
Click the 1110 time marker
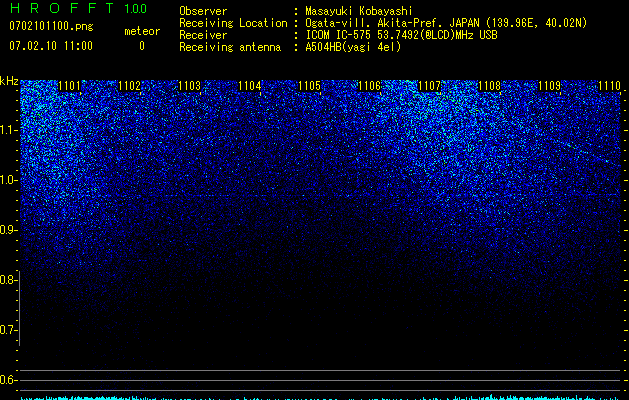609,86
